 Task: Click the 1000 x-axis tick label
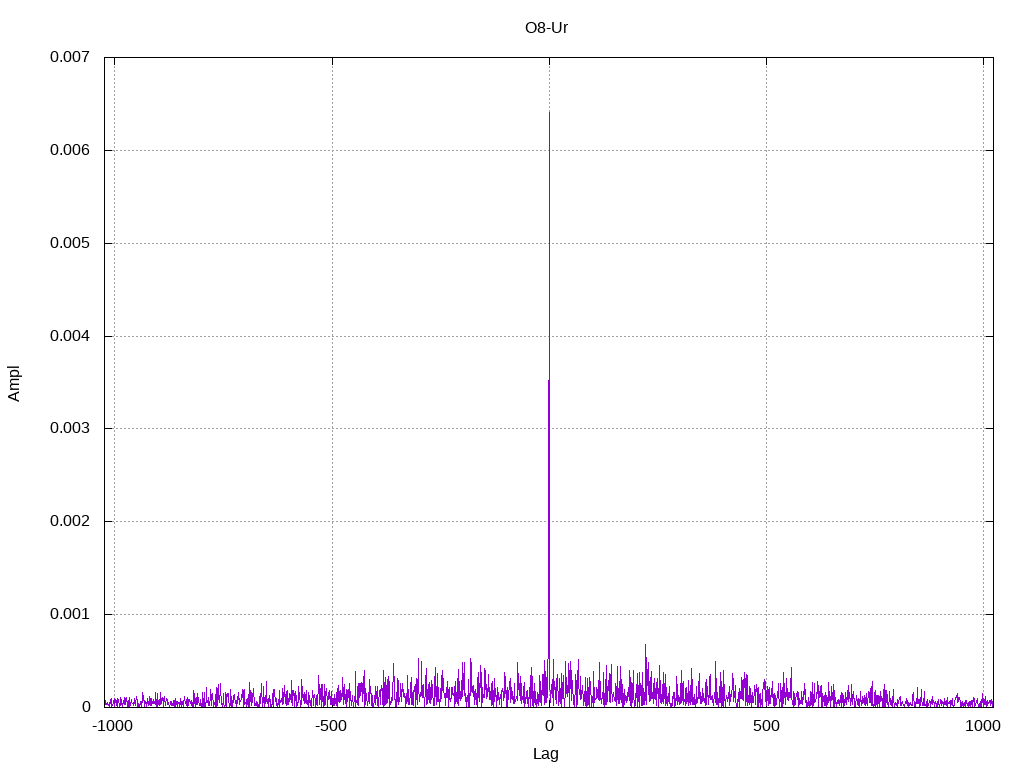point(984,726)
